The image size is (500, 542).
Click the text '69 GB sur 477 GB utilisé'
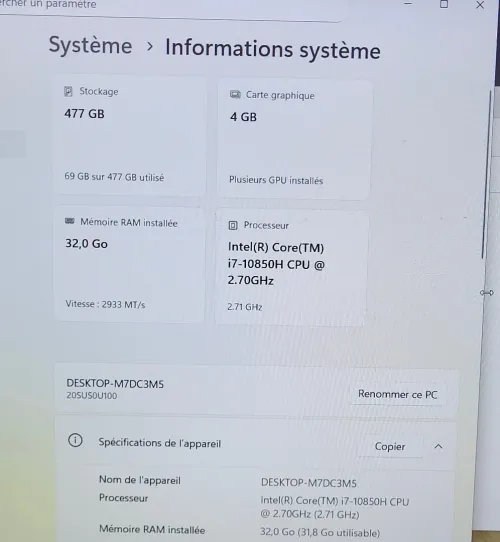114,177
